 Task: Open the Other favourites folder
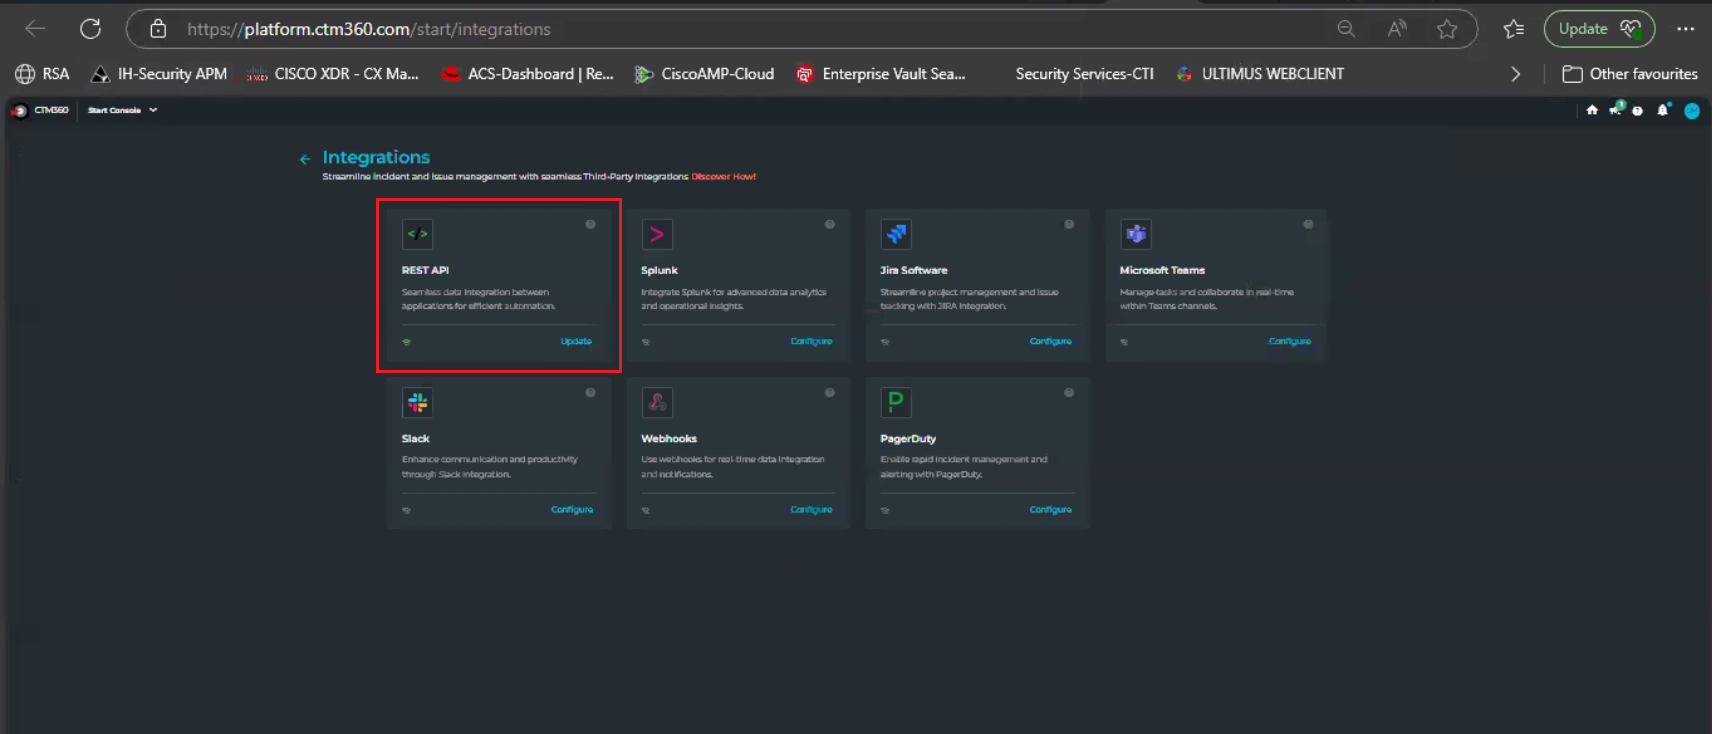[x=1630, y=74]
